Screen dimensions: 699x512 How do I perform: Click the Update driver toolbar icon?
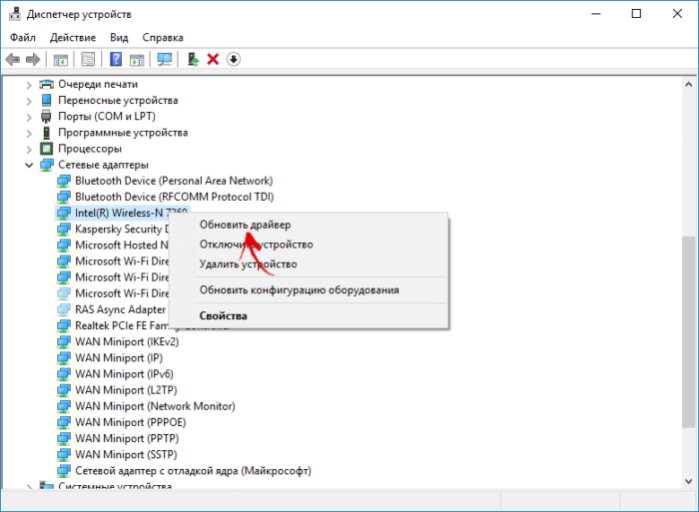click(x=193, y=59)
